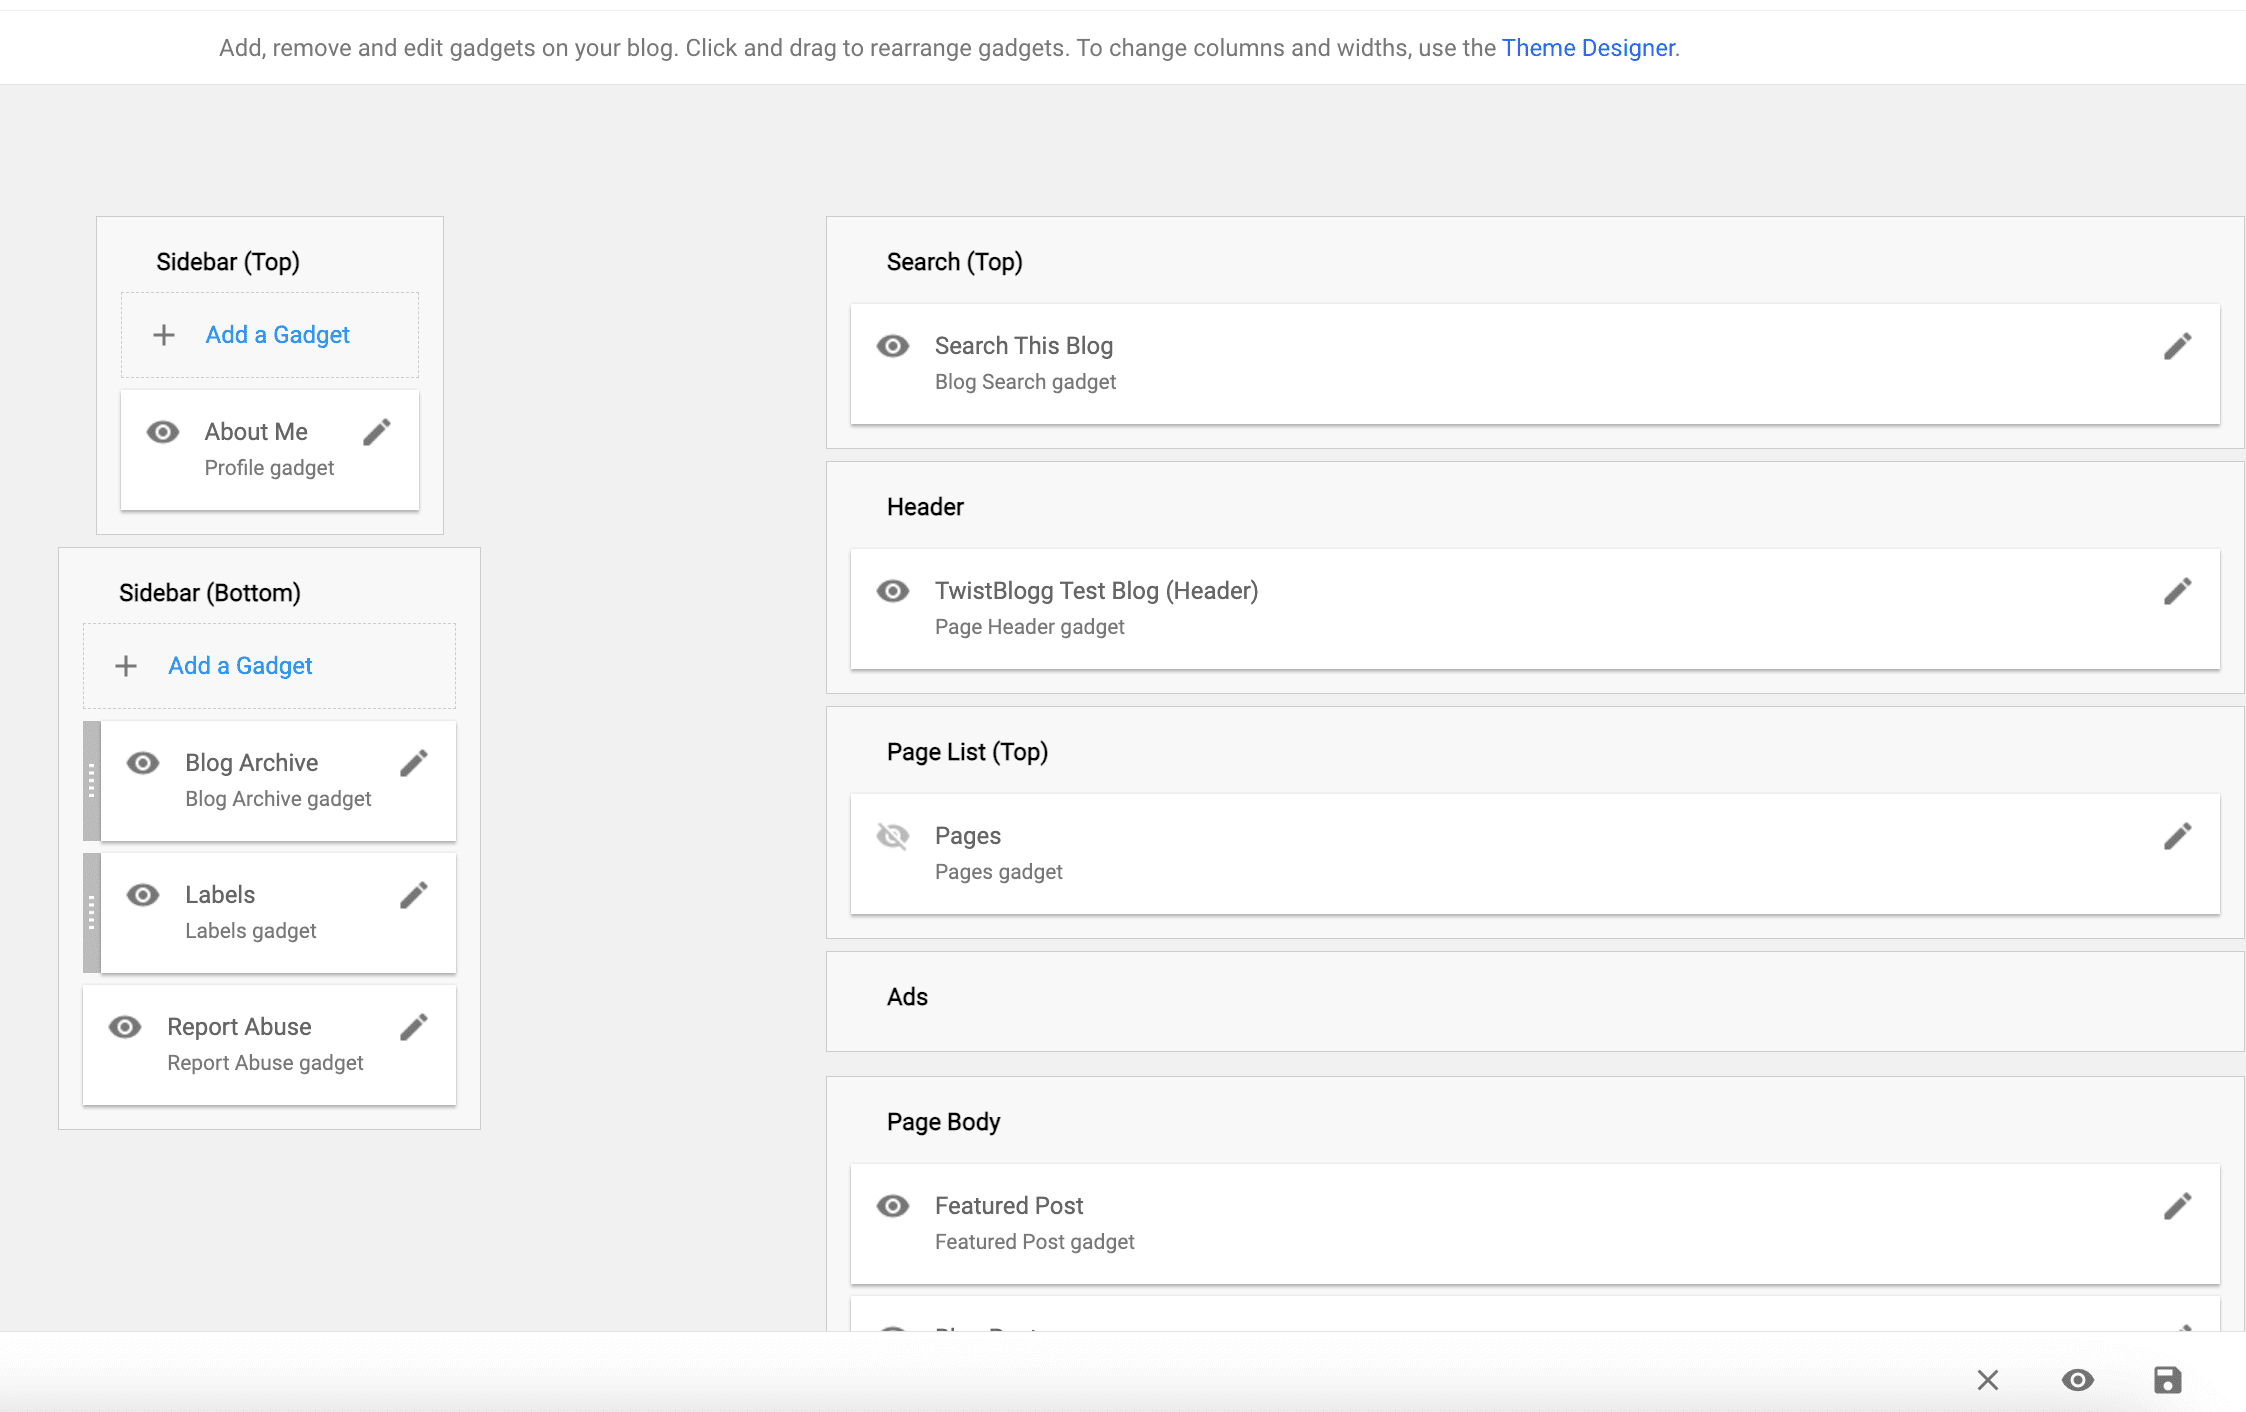Hide the Search This Blog gadget
2246x1412 pixels.
[x=892, y=346]
